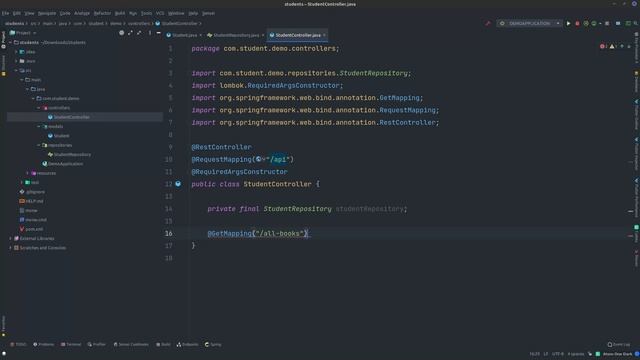
Task: Click the collapse all icon in Project panel
Action: pos(139,33)
